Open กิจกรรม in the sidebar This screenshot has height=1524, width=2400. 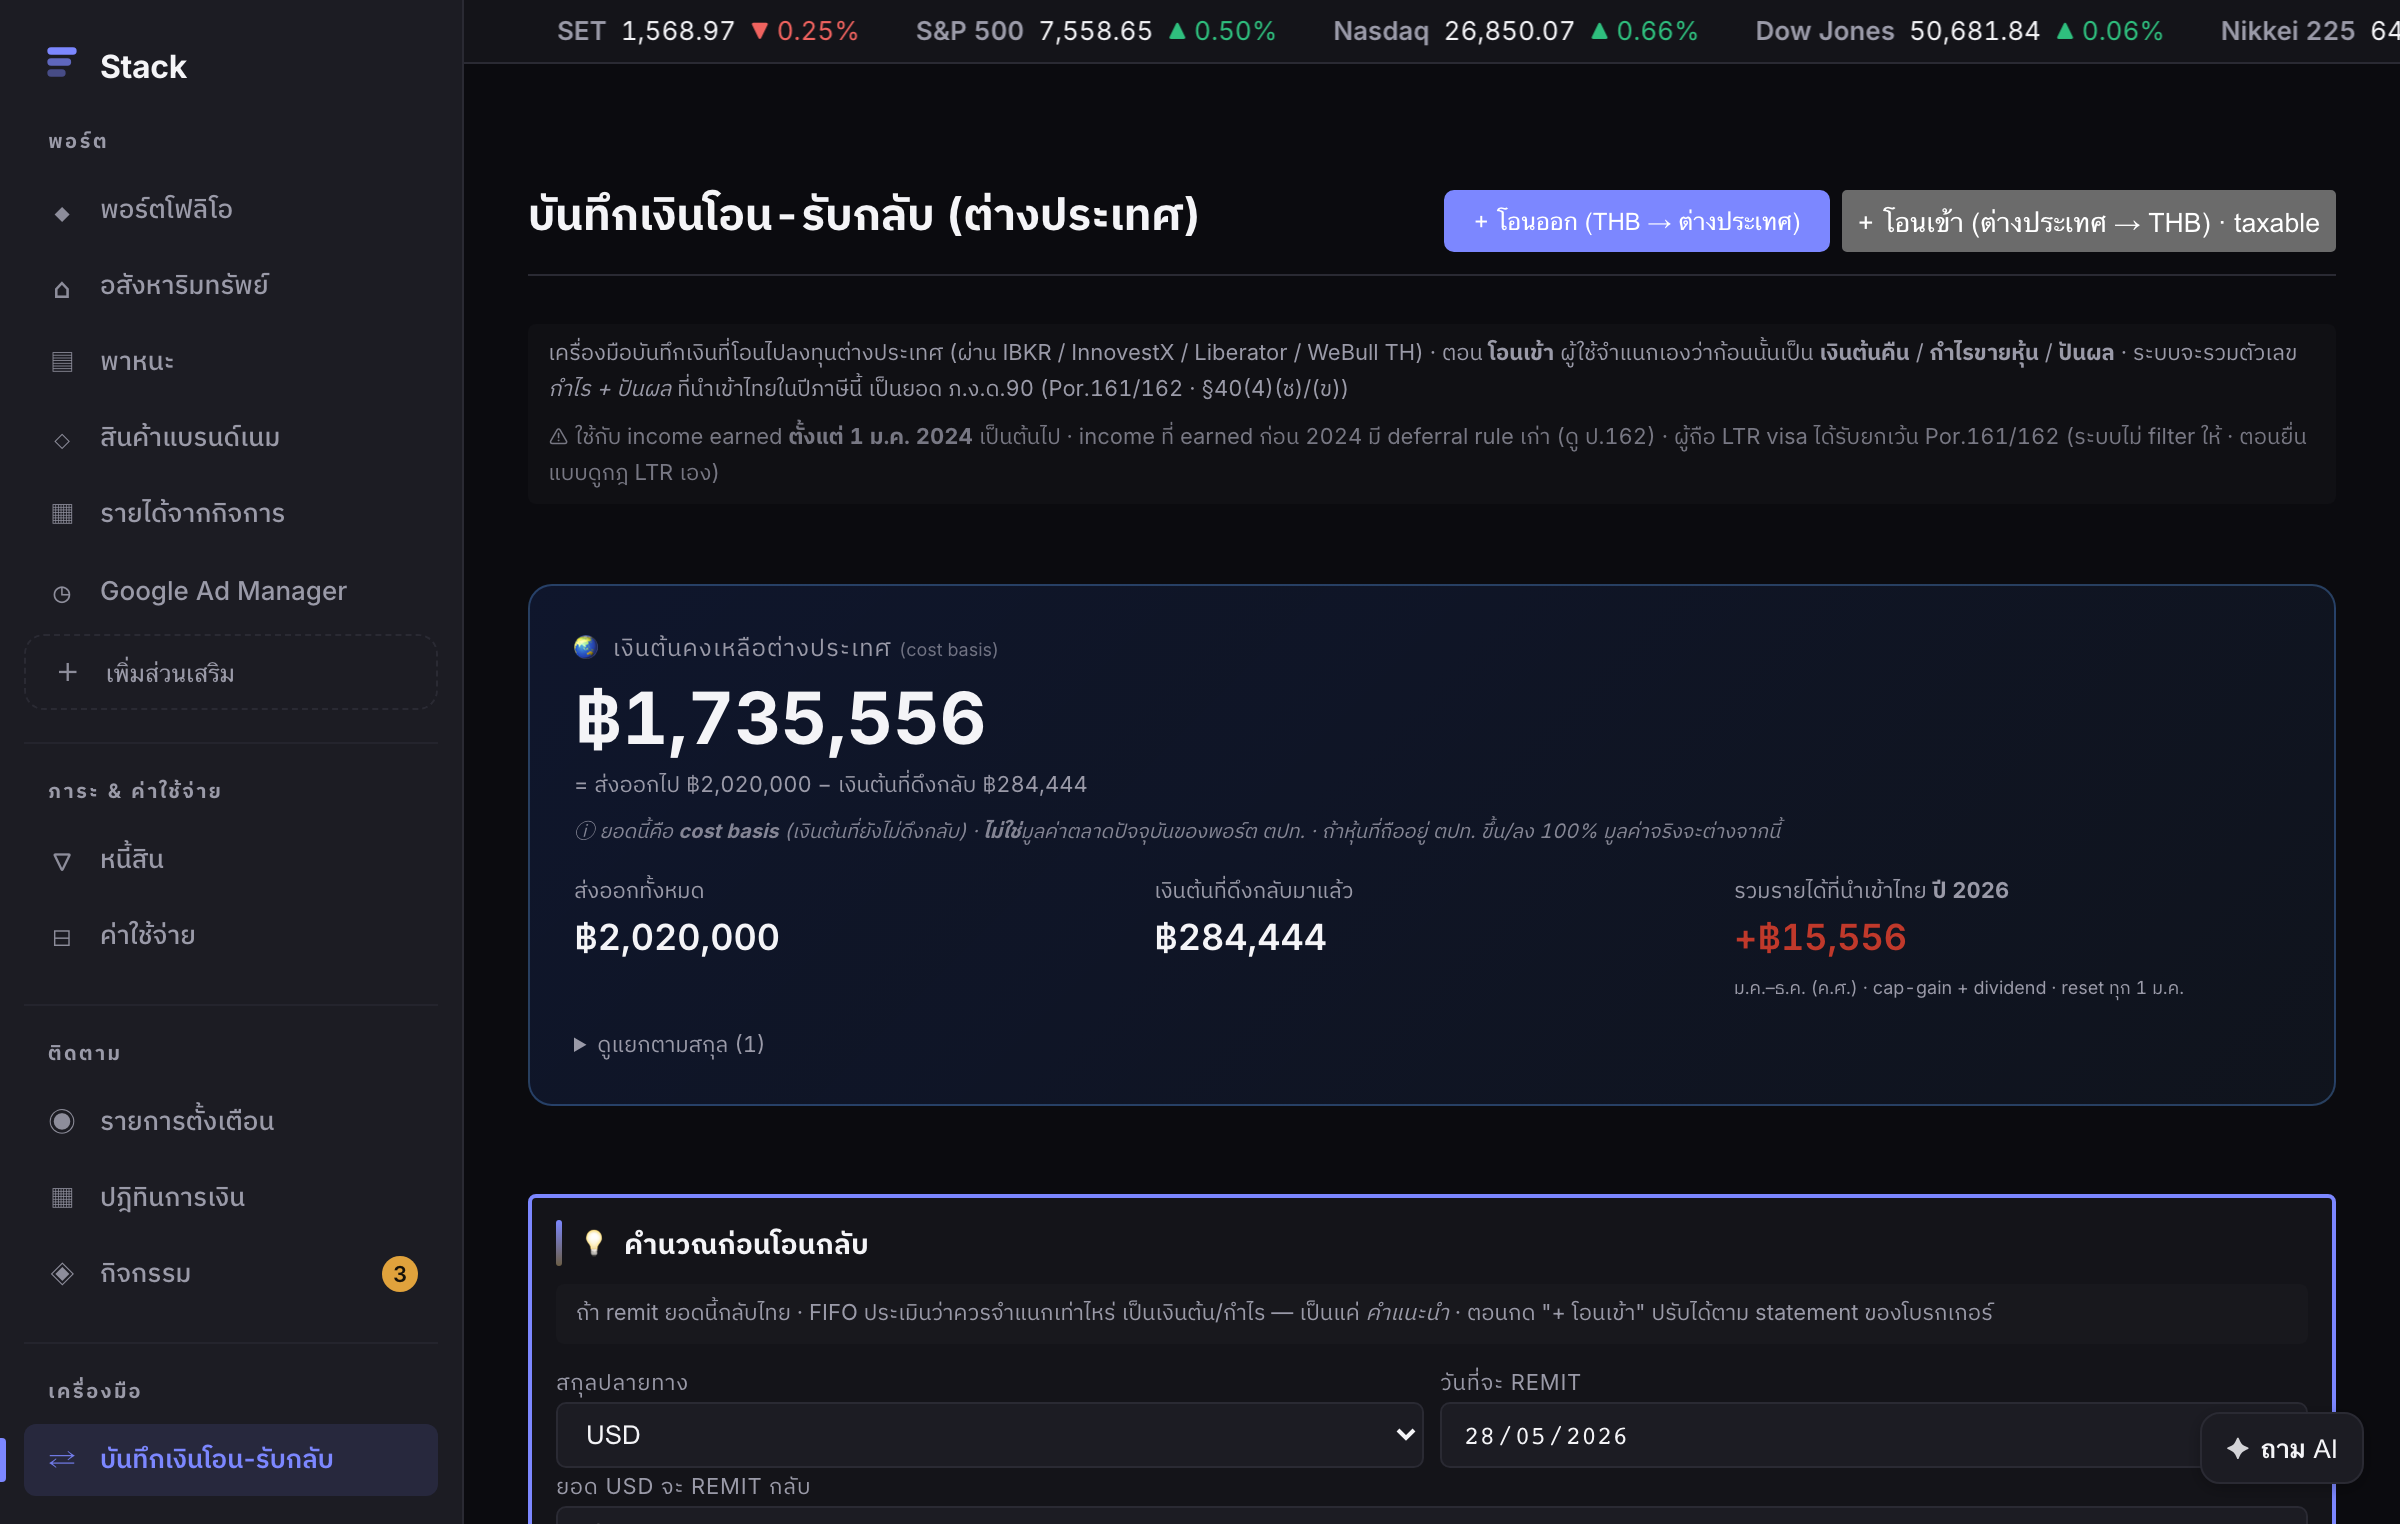(x=231, y=1273)
